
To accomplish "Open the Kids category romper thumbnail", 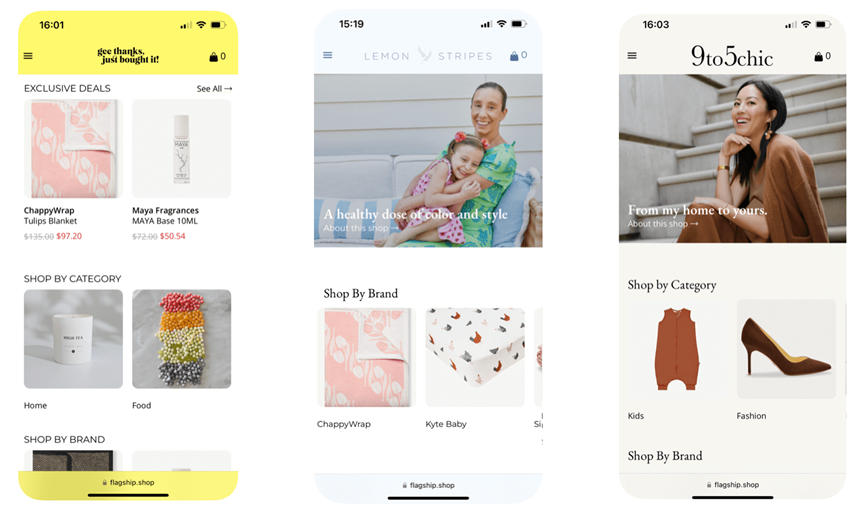I will coord(677,349).
